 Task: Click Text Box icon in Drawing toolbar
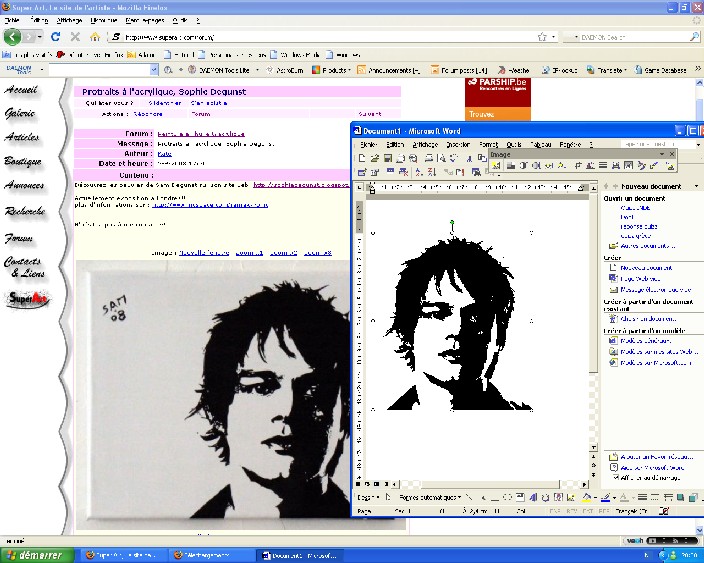520,497
